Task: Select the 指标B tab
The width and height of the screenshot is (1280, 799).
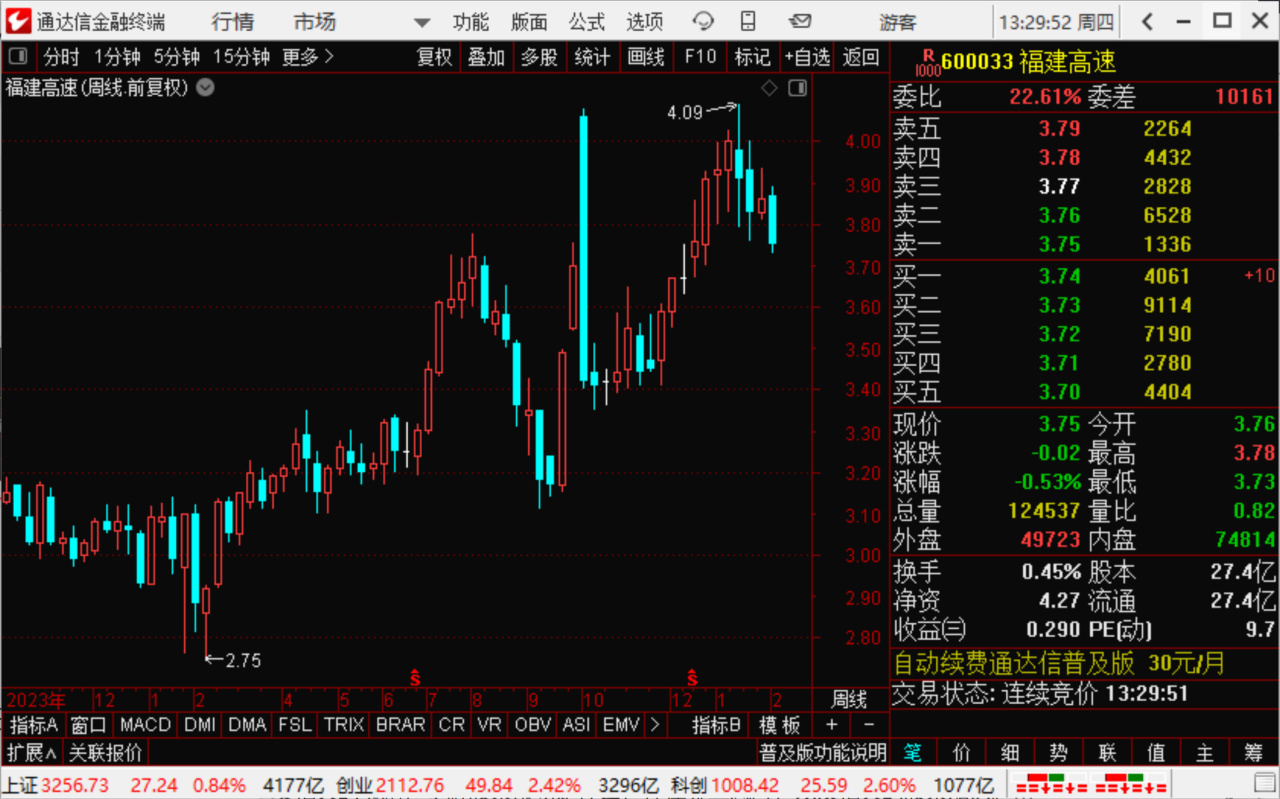Action: 717,724
